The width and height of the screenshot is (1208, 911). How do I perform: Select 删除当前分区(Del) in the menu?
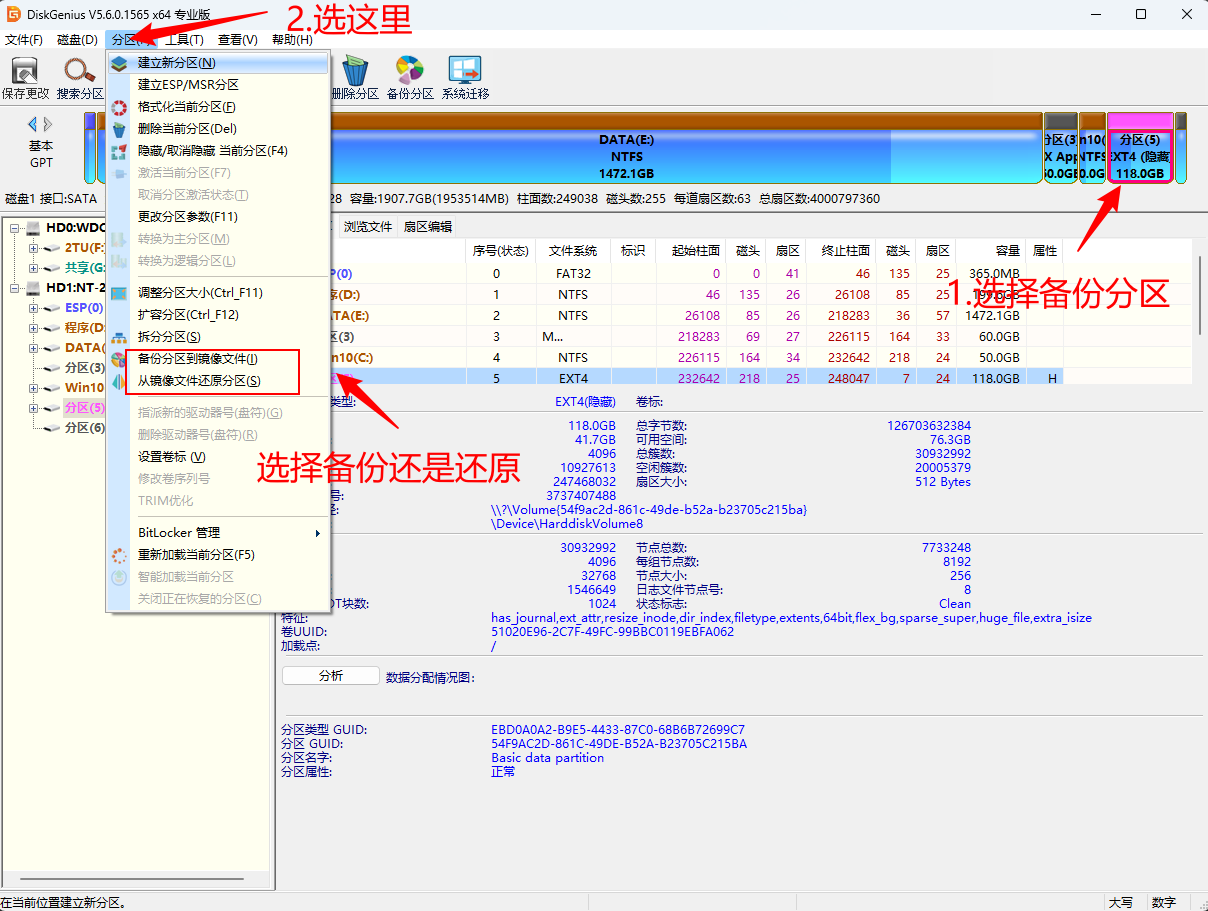[218, 129]
